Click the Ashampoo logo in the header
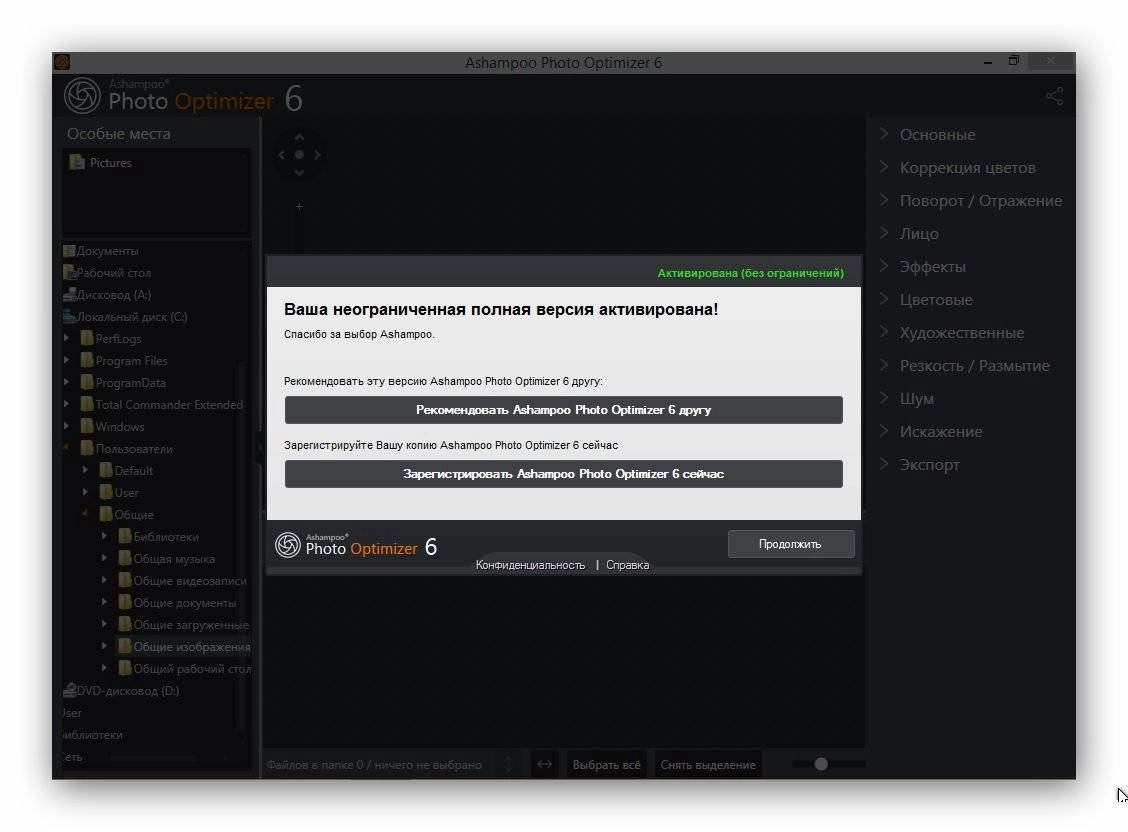This screenshot has height=832, width=1128. pyautogui.click(x=82, y=96)
